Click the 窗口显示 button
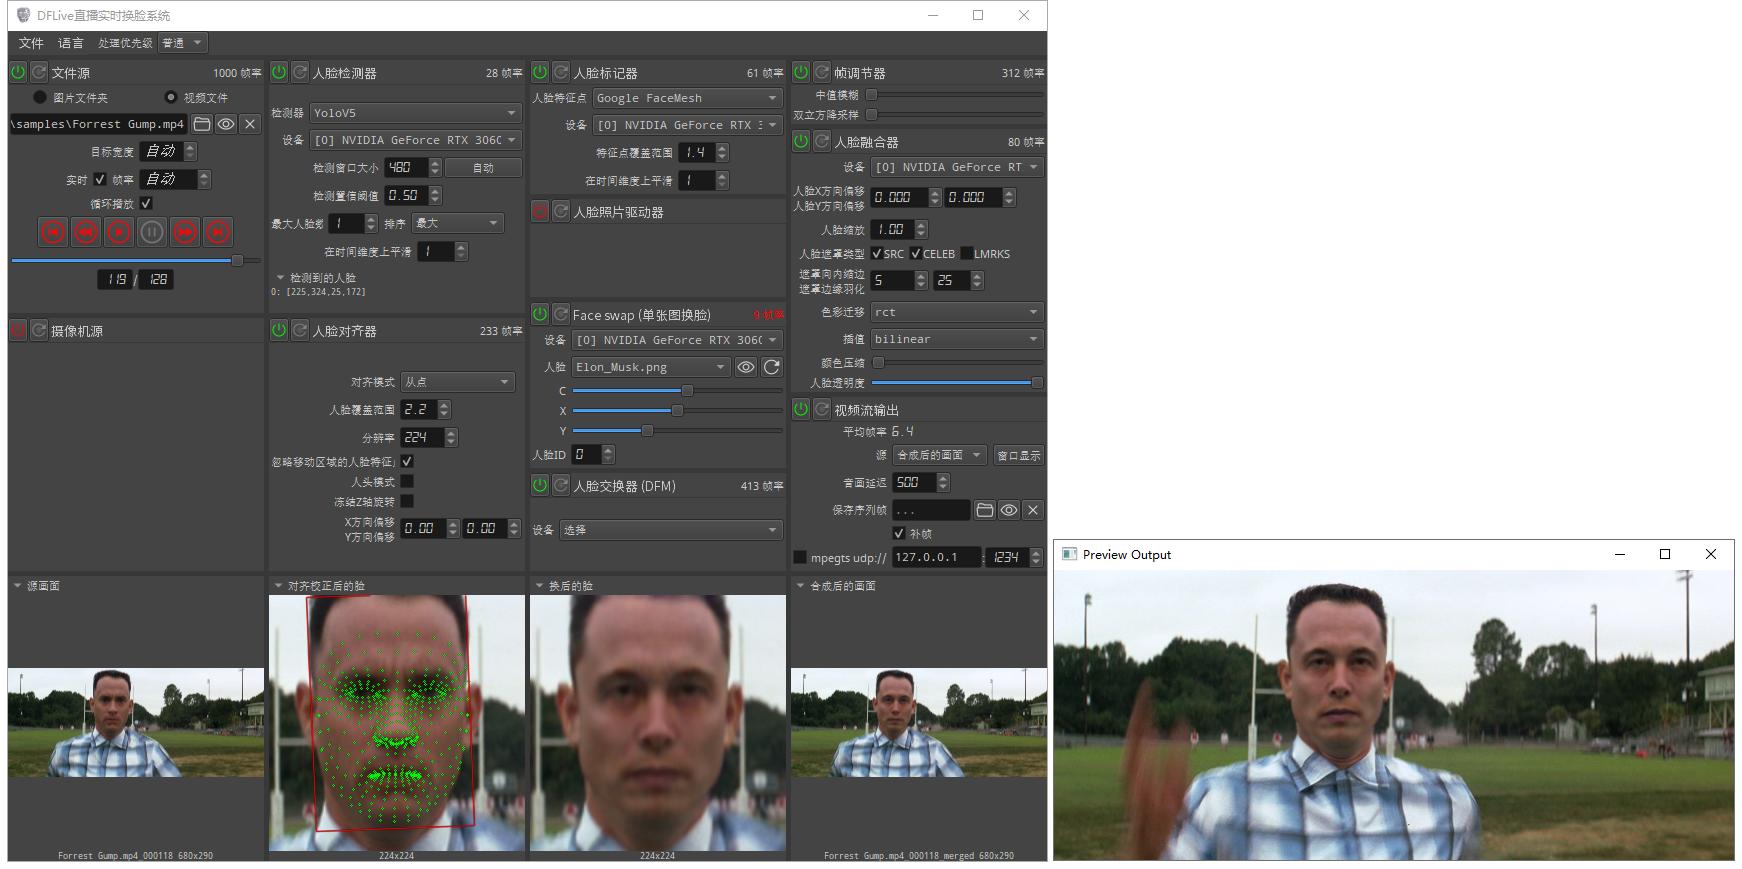The image size is (1742, 869). click(x=1019, y=455)
